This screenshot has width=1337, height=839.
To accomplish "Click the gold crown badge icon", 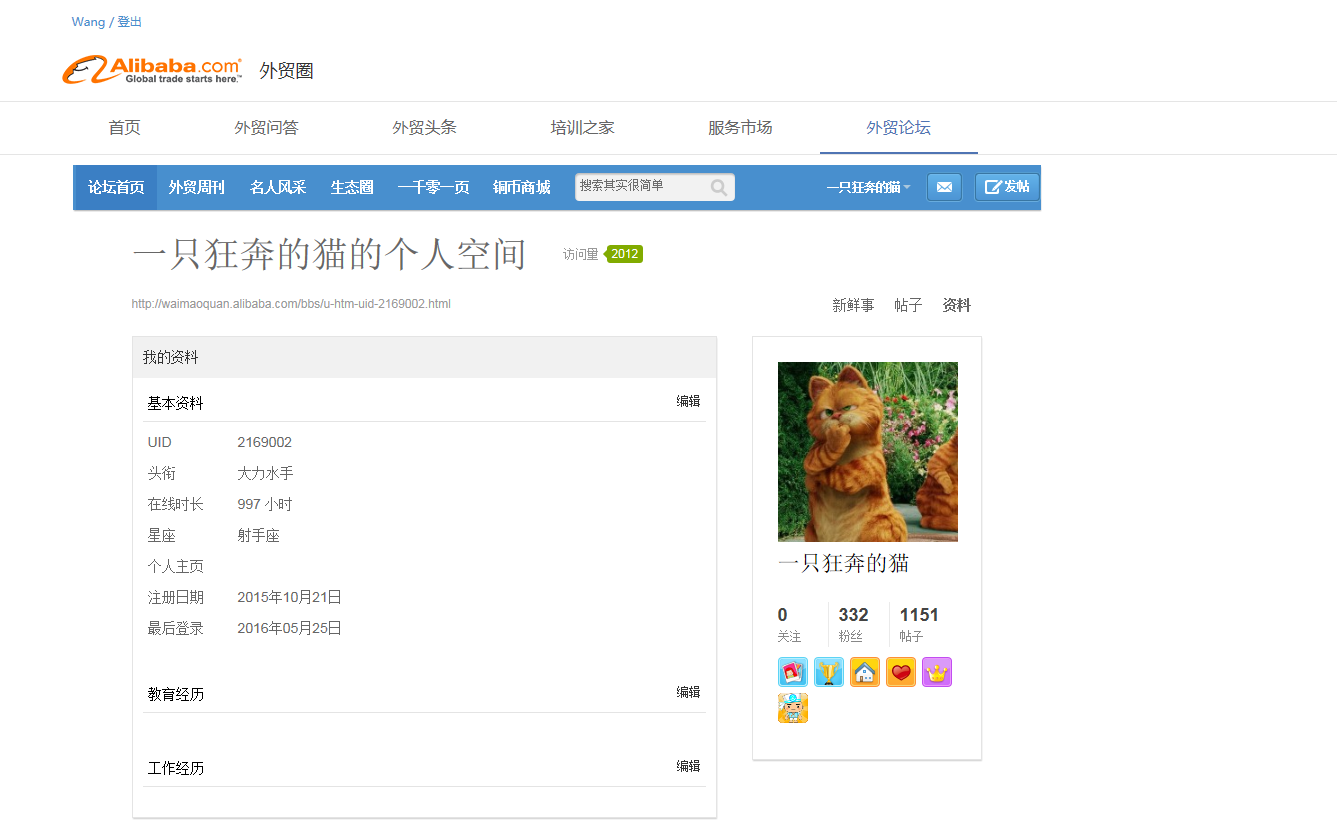I will click(936, 672).
